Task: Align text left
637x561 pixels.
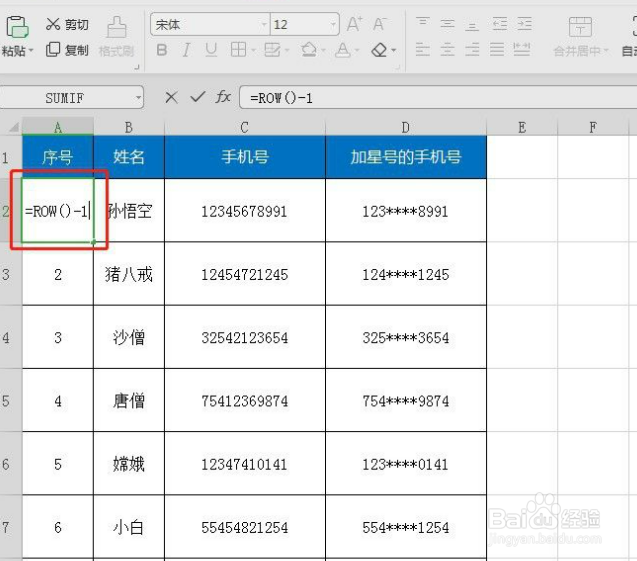Action: click(x=422, y=50)
